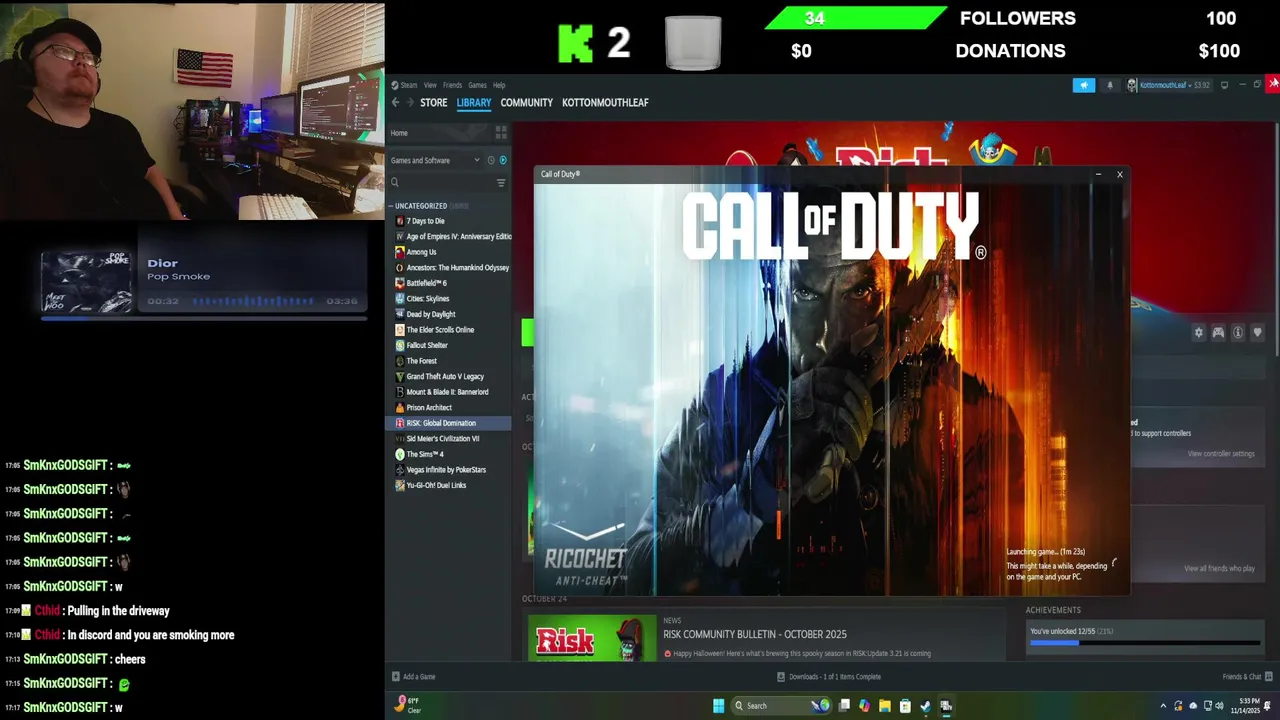This screenshot has height=720, width=1280.
Task: Open the Help menu
Action: coord(499,85)
